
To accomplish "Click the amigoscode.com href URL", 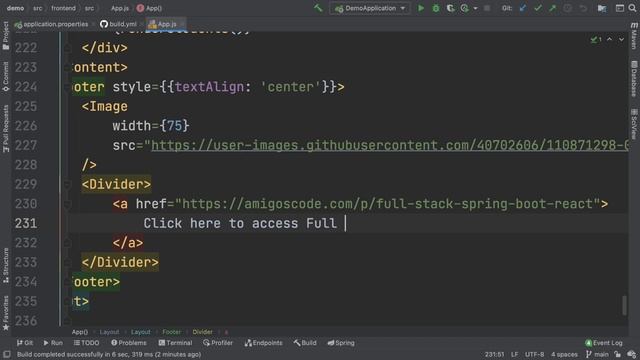I will click(388, 204).
